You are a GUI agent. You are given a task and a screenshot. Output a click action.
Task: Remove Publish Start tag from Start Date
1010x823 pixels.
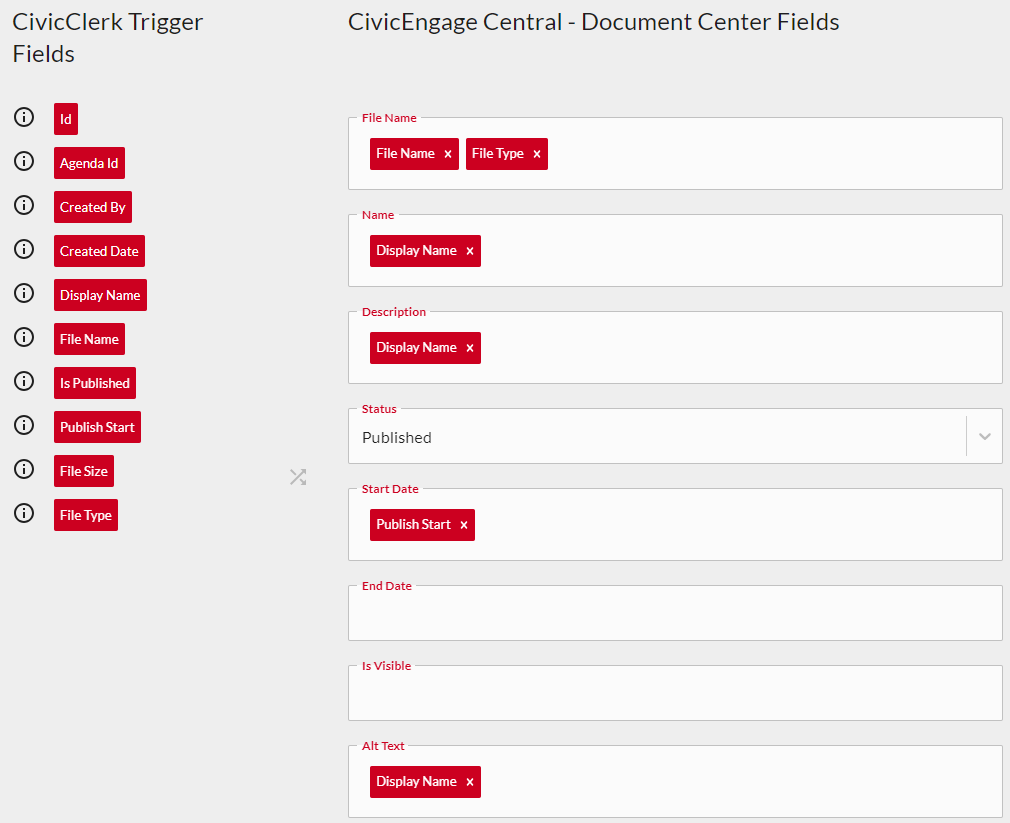point(464,525)
